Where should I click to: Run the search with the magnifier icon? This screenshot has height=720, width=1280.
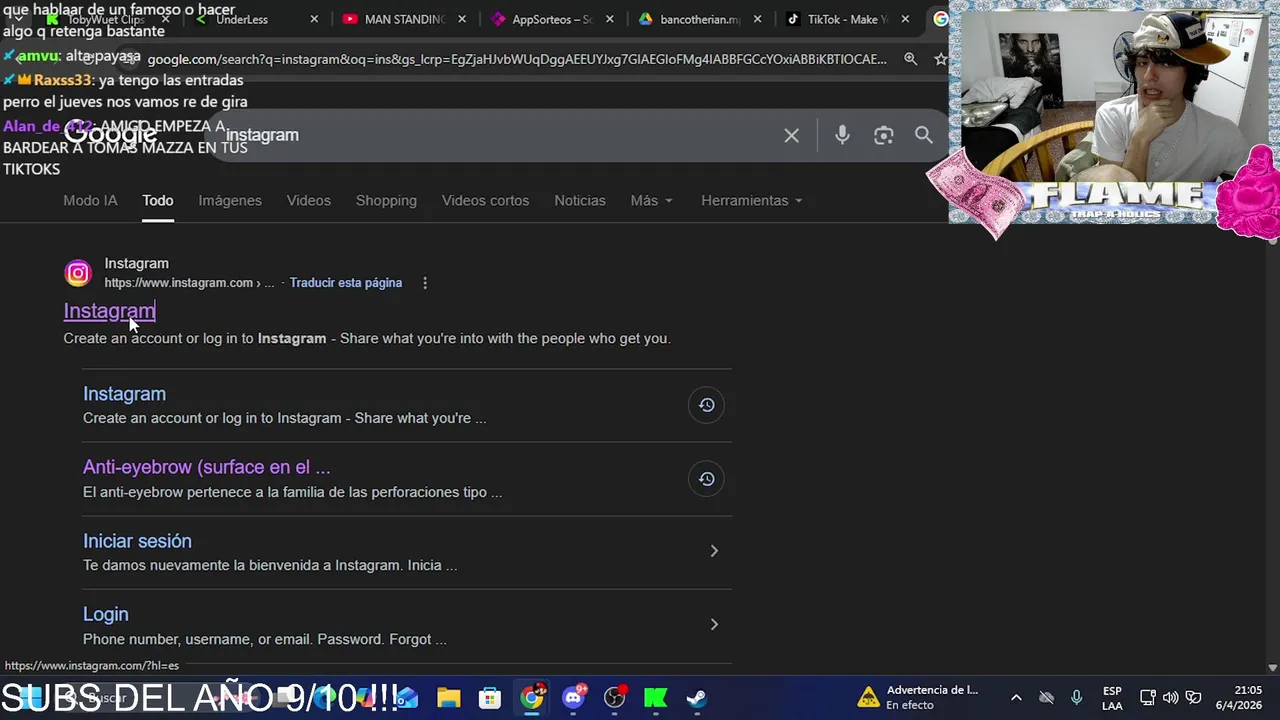(x=924, y=135)
